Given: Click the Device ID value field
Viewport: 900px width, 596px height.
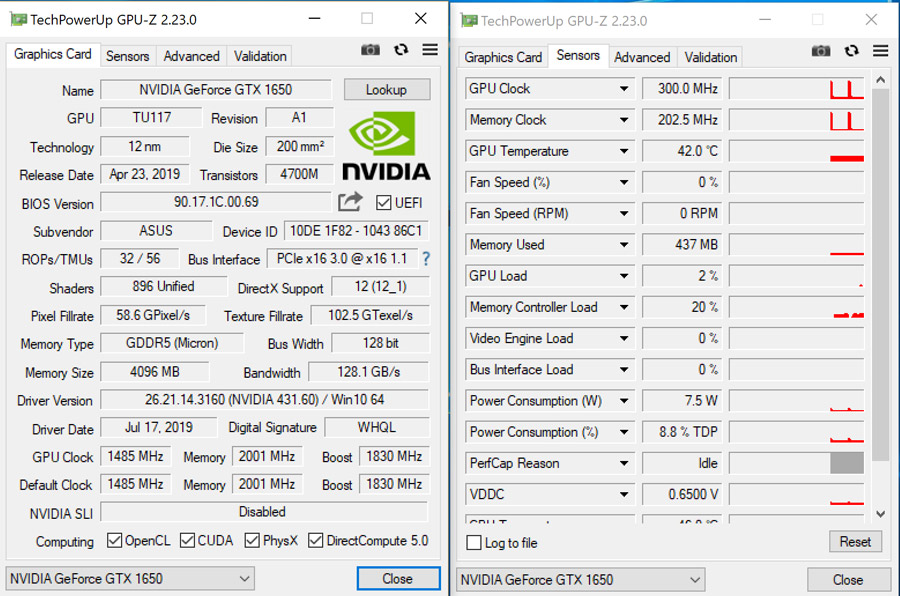Looking at the screenshot, I should click(x=356, y=231).
